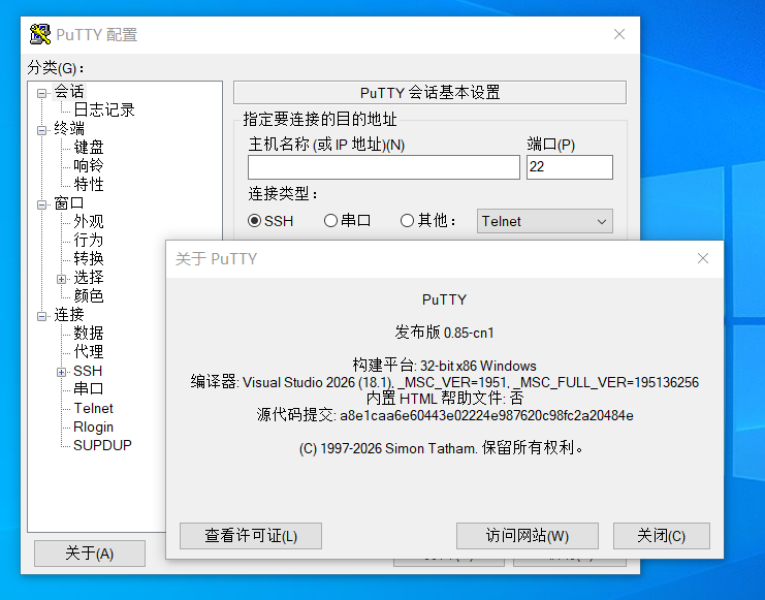This screenshot has height=600, width=765.
Task: Select SSH in the category tree
Action: point(88,371)
